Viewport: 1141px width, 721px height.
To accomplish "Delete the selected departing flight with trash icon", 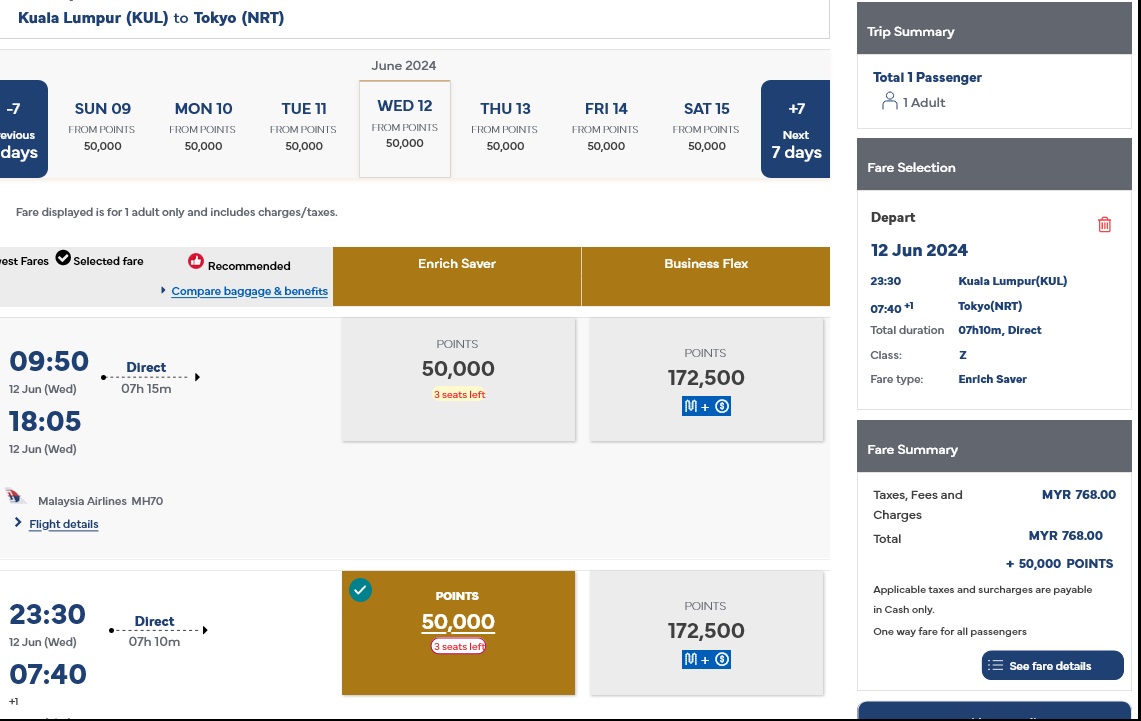I will click(1104, 225).
